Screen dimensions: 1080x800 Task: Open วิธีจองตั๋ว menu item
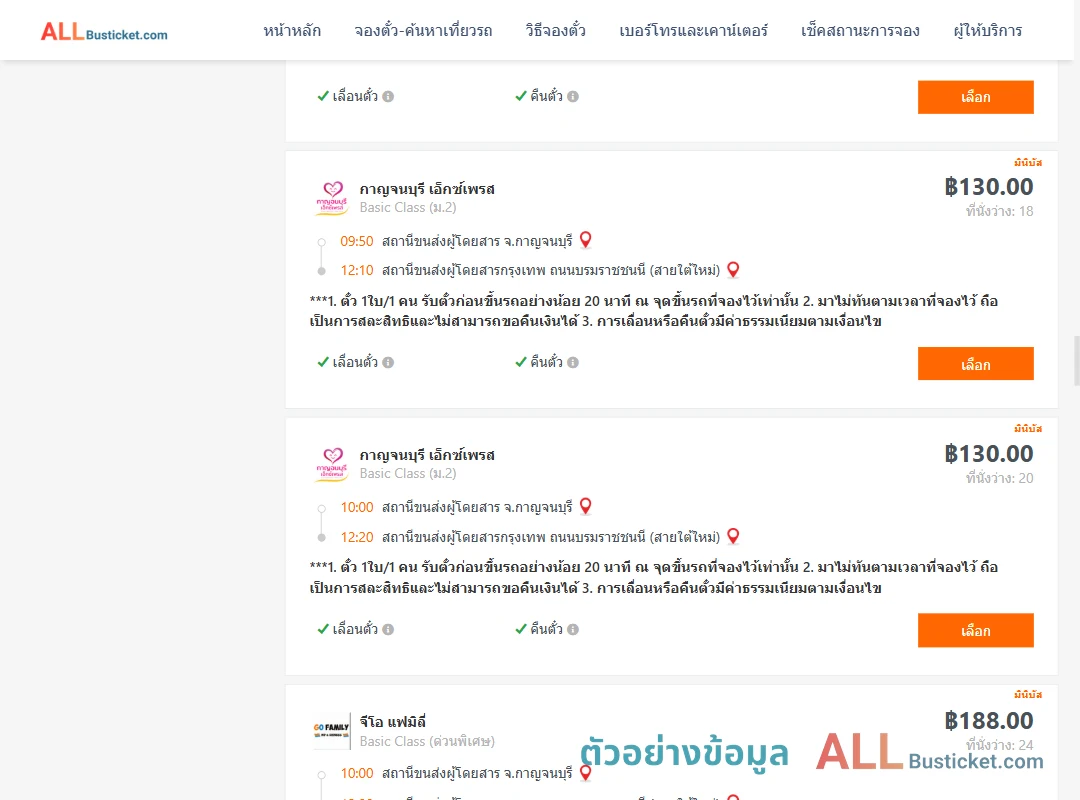tap(555, 31)
